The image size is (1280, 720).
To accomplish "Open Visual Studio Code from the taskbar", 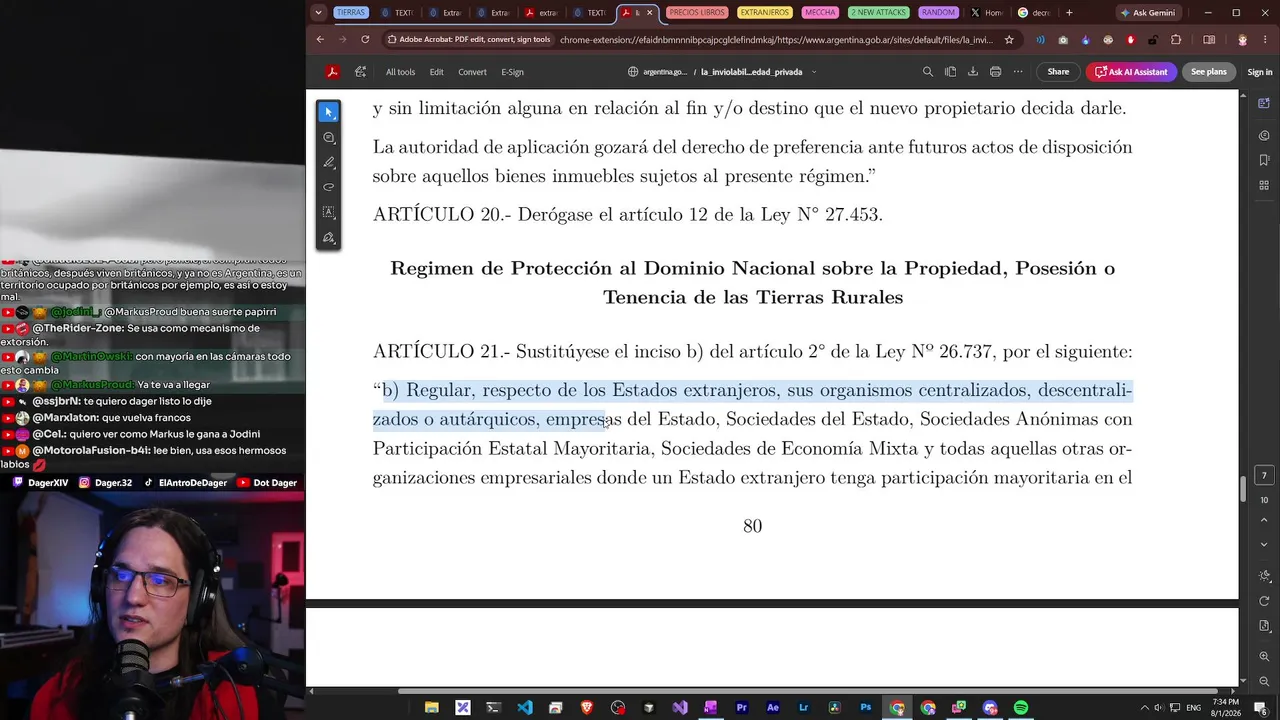I will point(525,707).
